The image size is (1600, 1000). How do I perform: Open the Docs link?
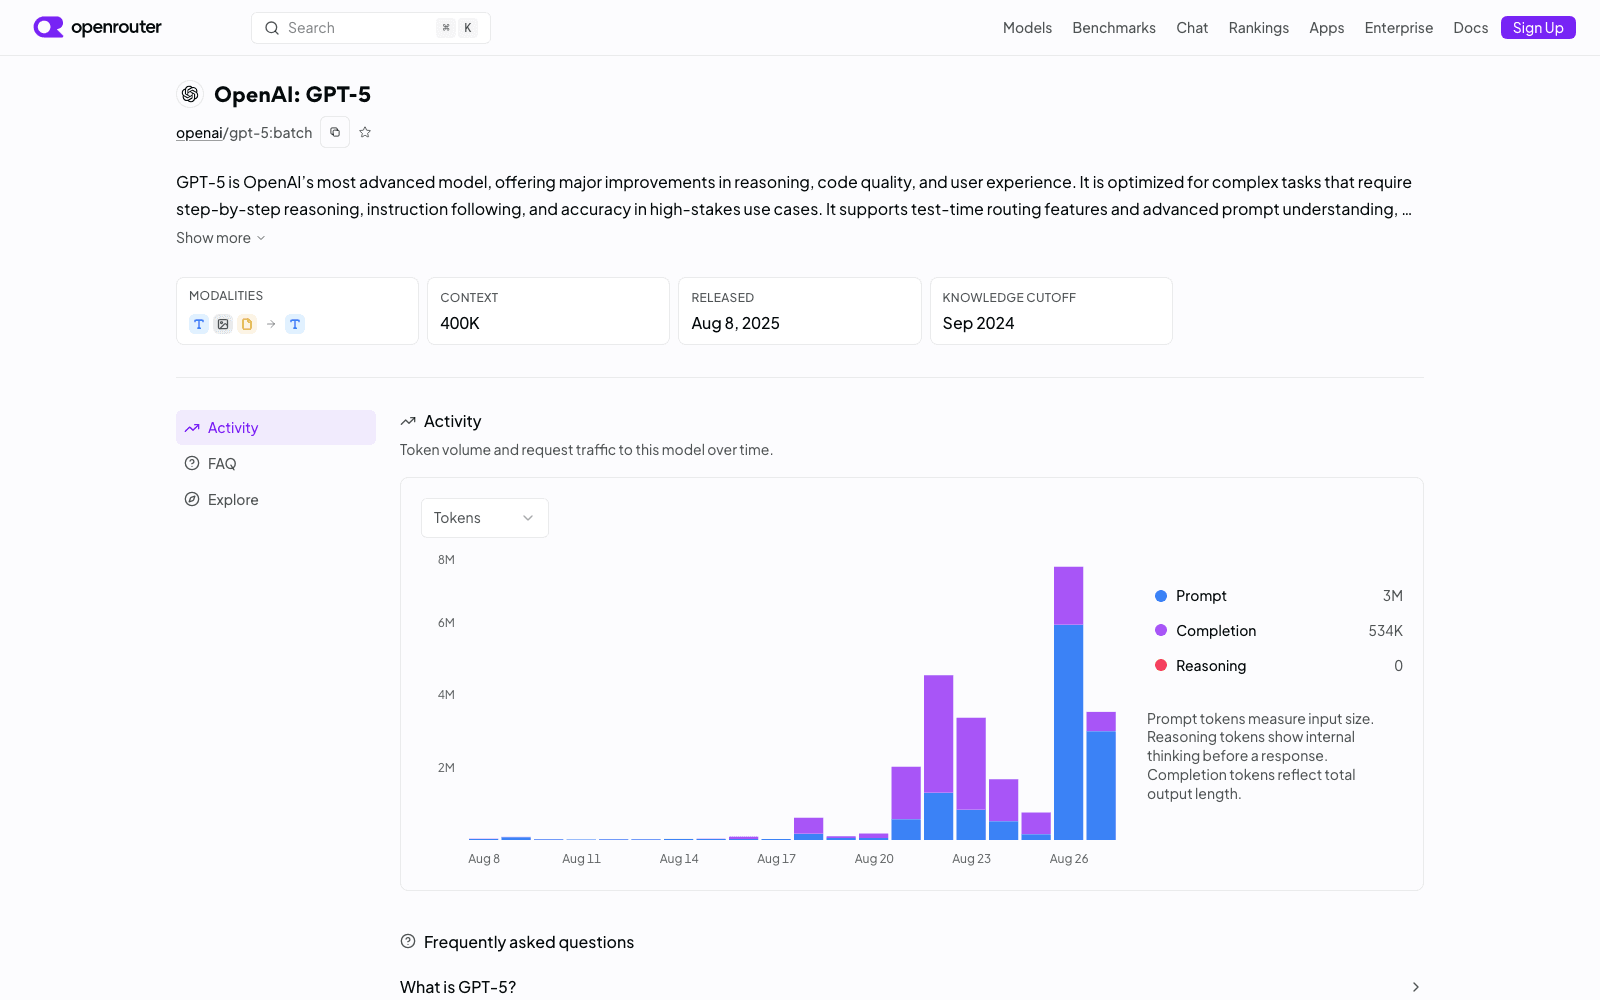point(1470,28)
